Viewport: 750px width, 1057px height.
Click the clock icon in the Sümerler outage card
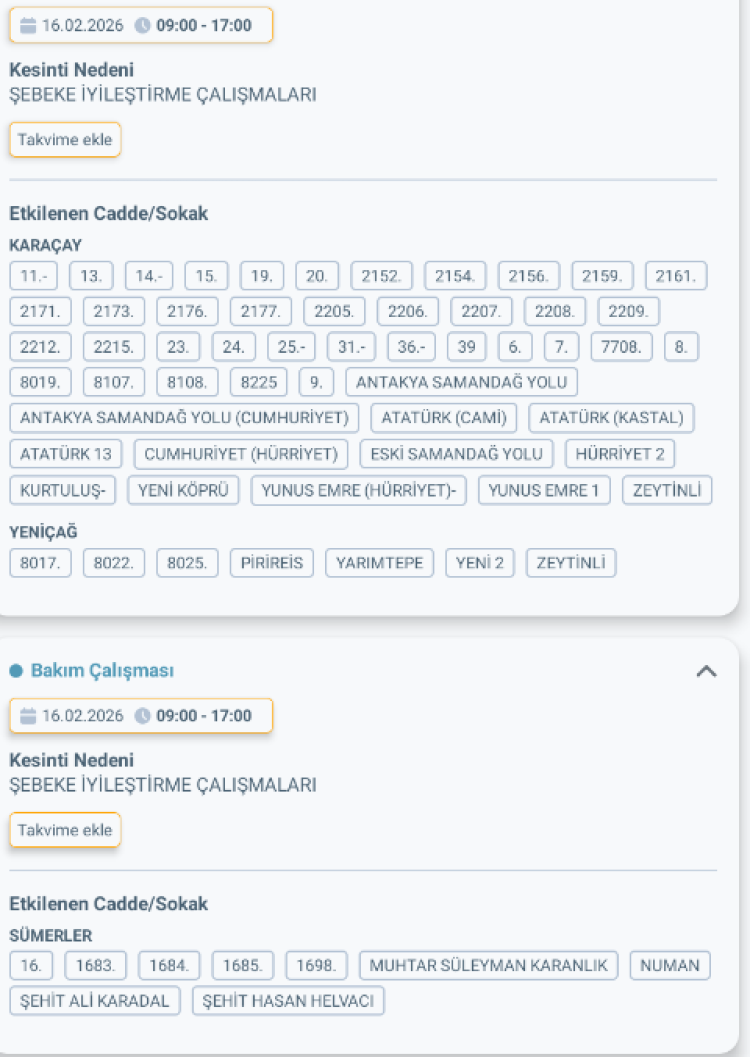point(142,716)
